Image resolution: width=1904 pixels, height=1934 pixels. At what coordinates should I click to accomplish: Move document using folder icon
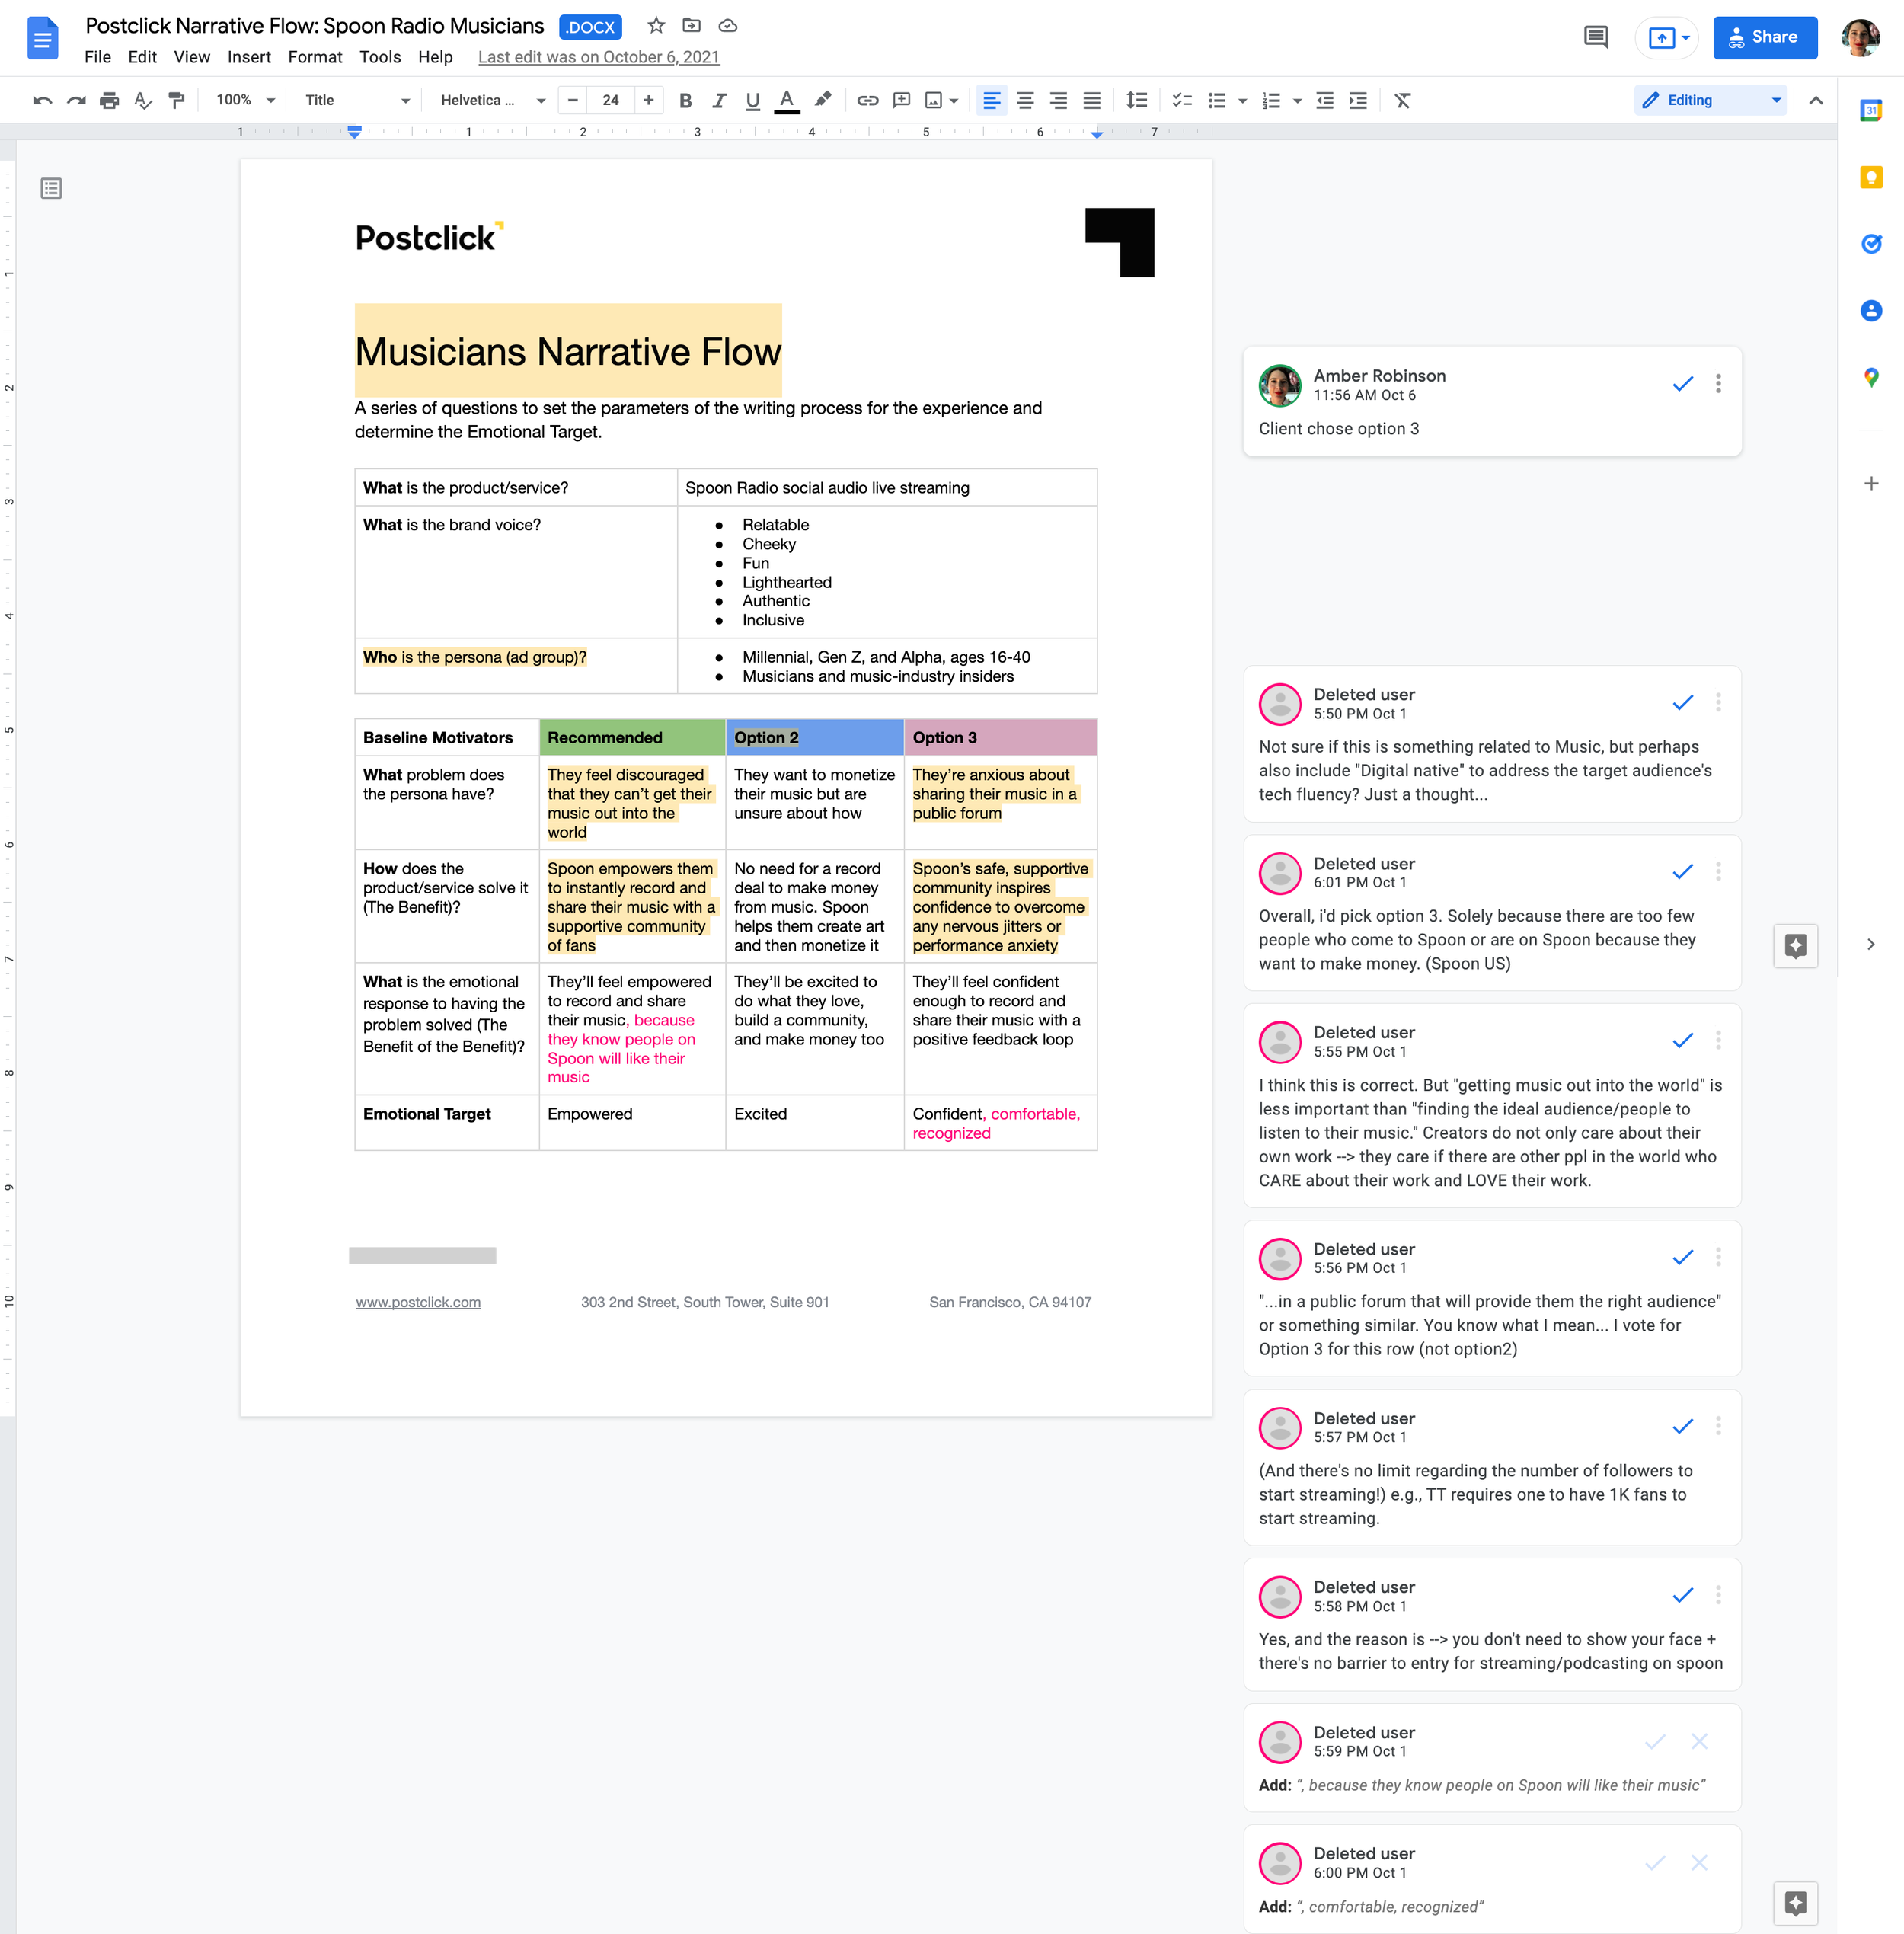pyautogui.click(x=691, y=26)
